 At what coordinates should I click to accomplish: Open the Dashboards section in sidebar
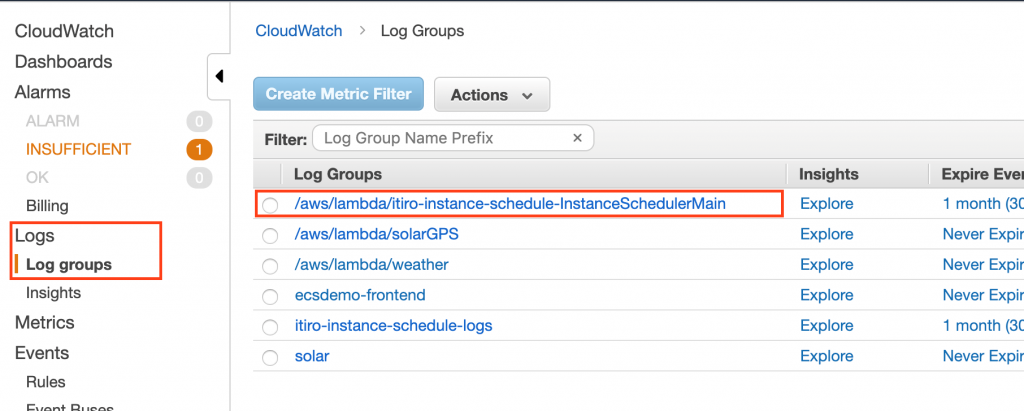pyautogui.click(x=63, y=62)
